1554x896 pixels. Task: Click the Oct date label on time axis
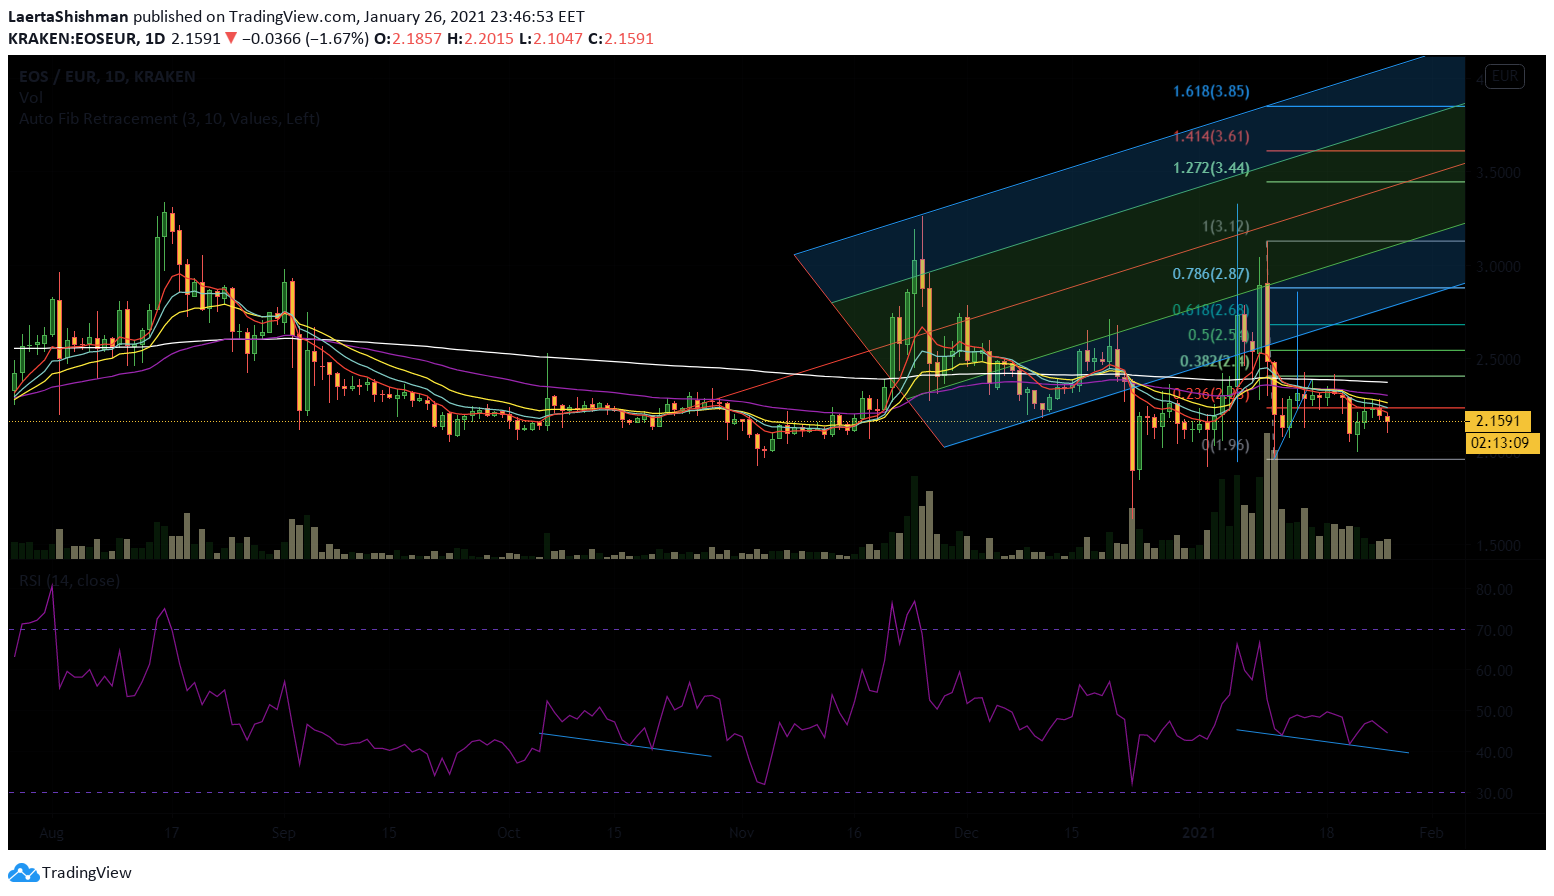(509, 833)
